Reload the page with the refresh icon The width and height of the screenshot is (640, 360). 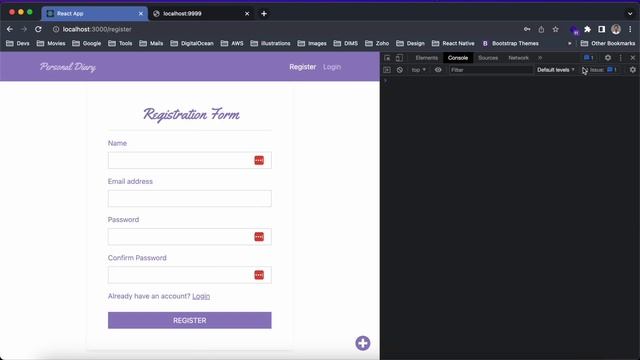(38, 29)
